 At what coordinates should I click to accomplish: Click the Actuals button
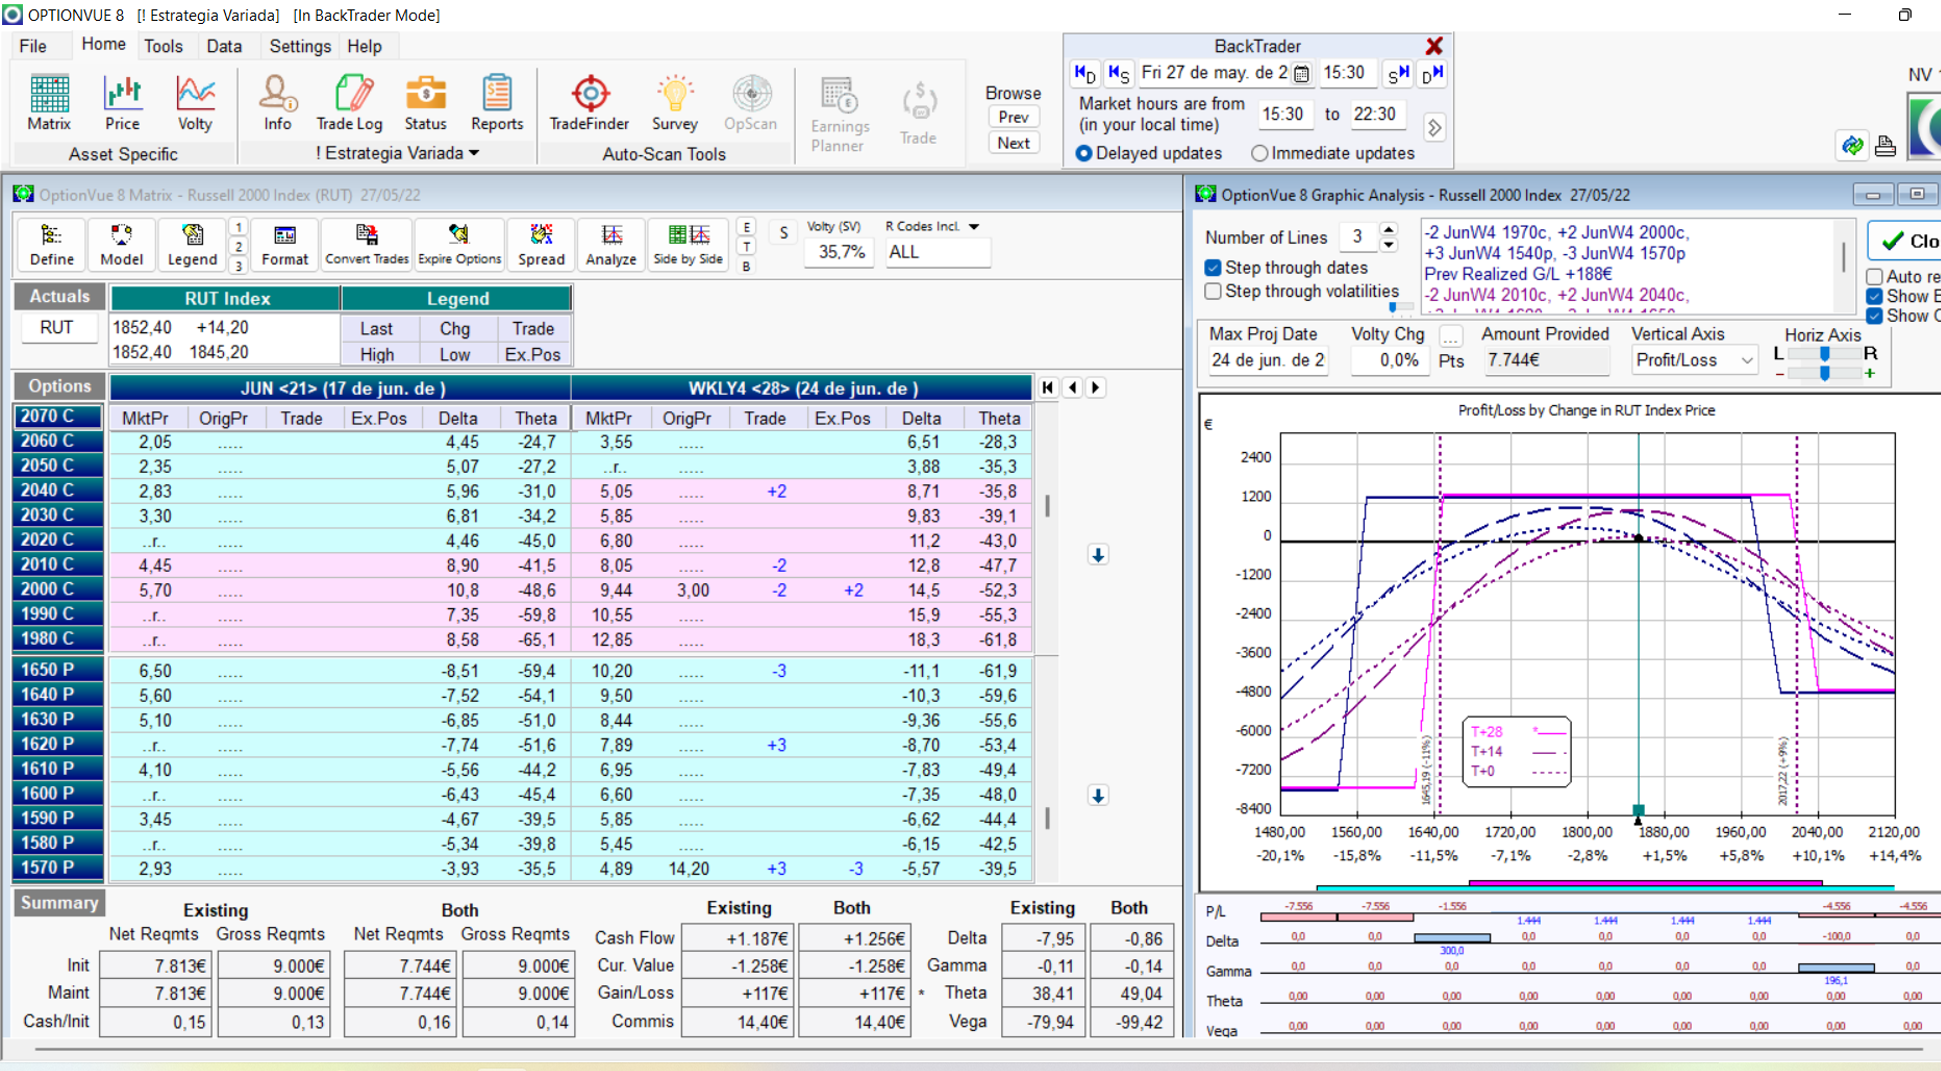[x=59, y=297]
